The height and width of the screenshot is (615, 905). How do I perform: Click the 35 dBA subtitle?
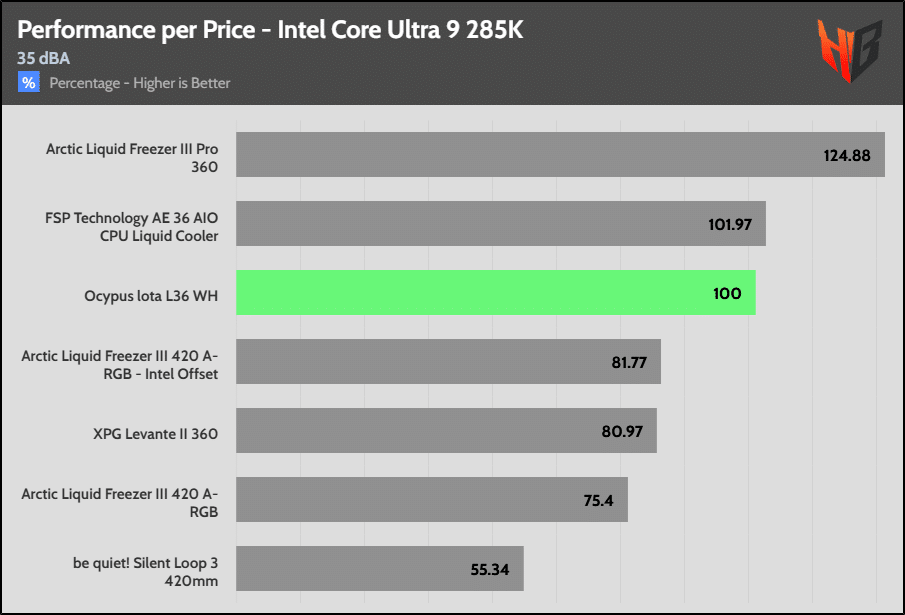pyautogui.click(x=43, y=58)
